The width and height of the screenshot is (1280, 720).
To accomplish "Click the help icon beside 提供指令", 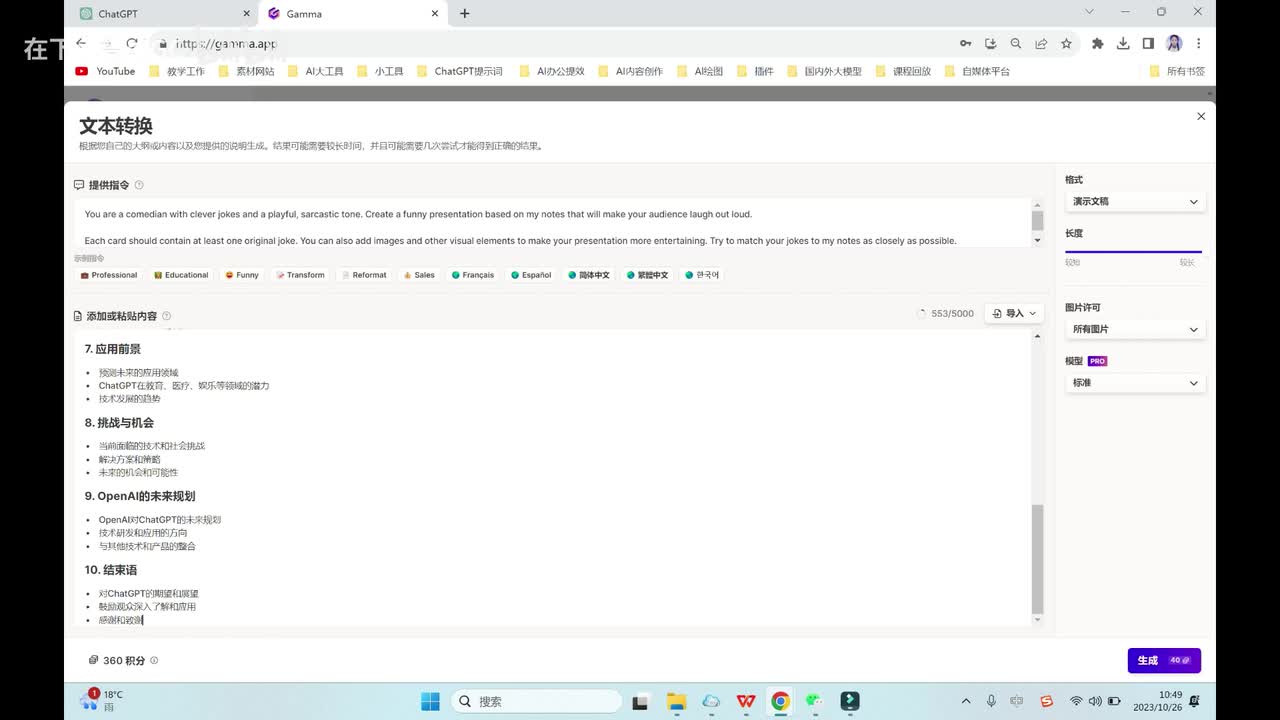I will click(139, 185).
